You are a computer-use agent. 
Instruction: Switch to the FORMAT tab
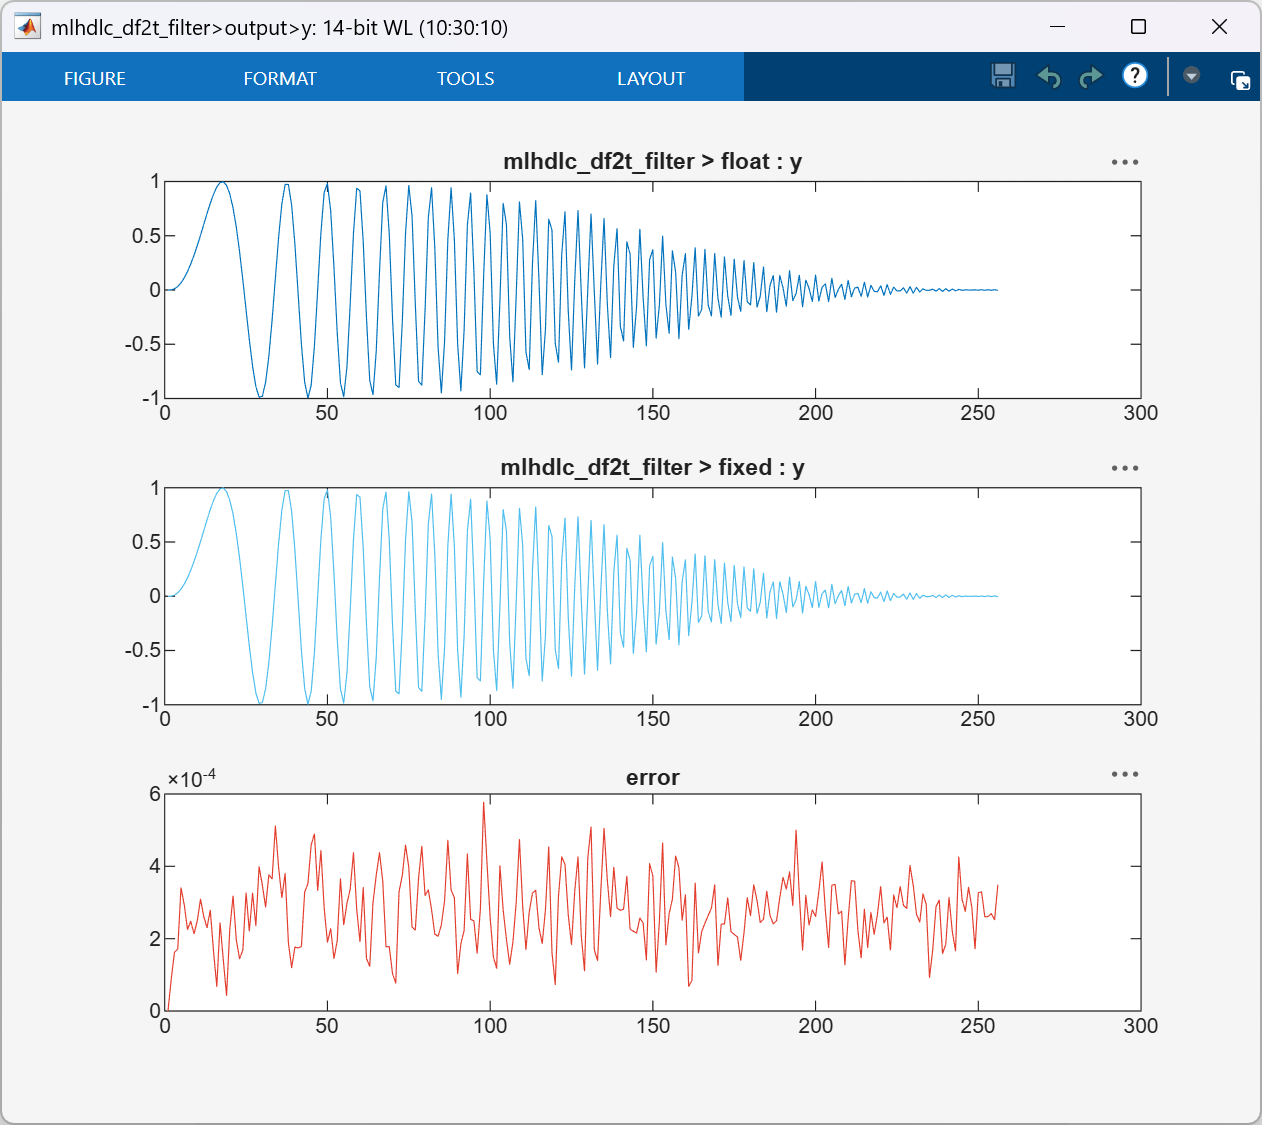click(x=280, y=78)
